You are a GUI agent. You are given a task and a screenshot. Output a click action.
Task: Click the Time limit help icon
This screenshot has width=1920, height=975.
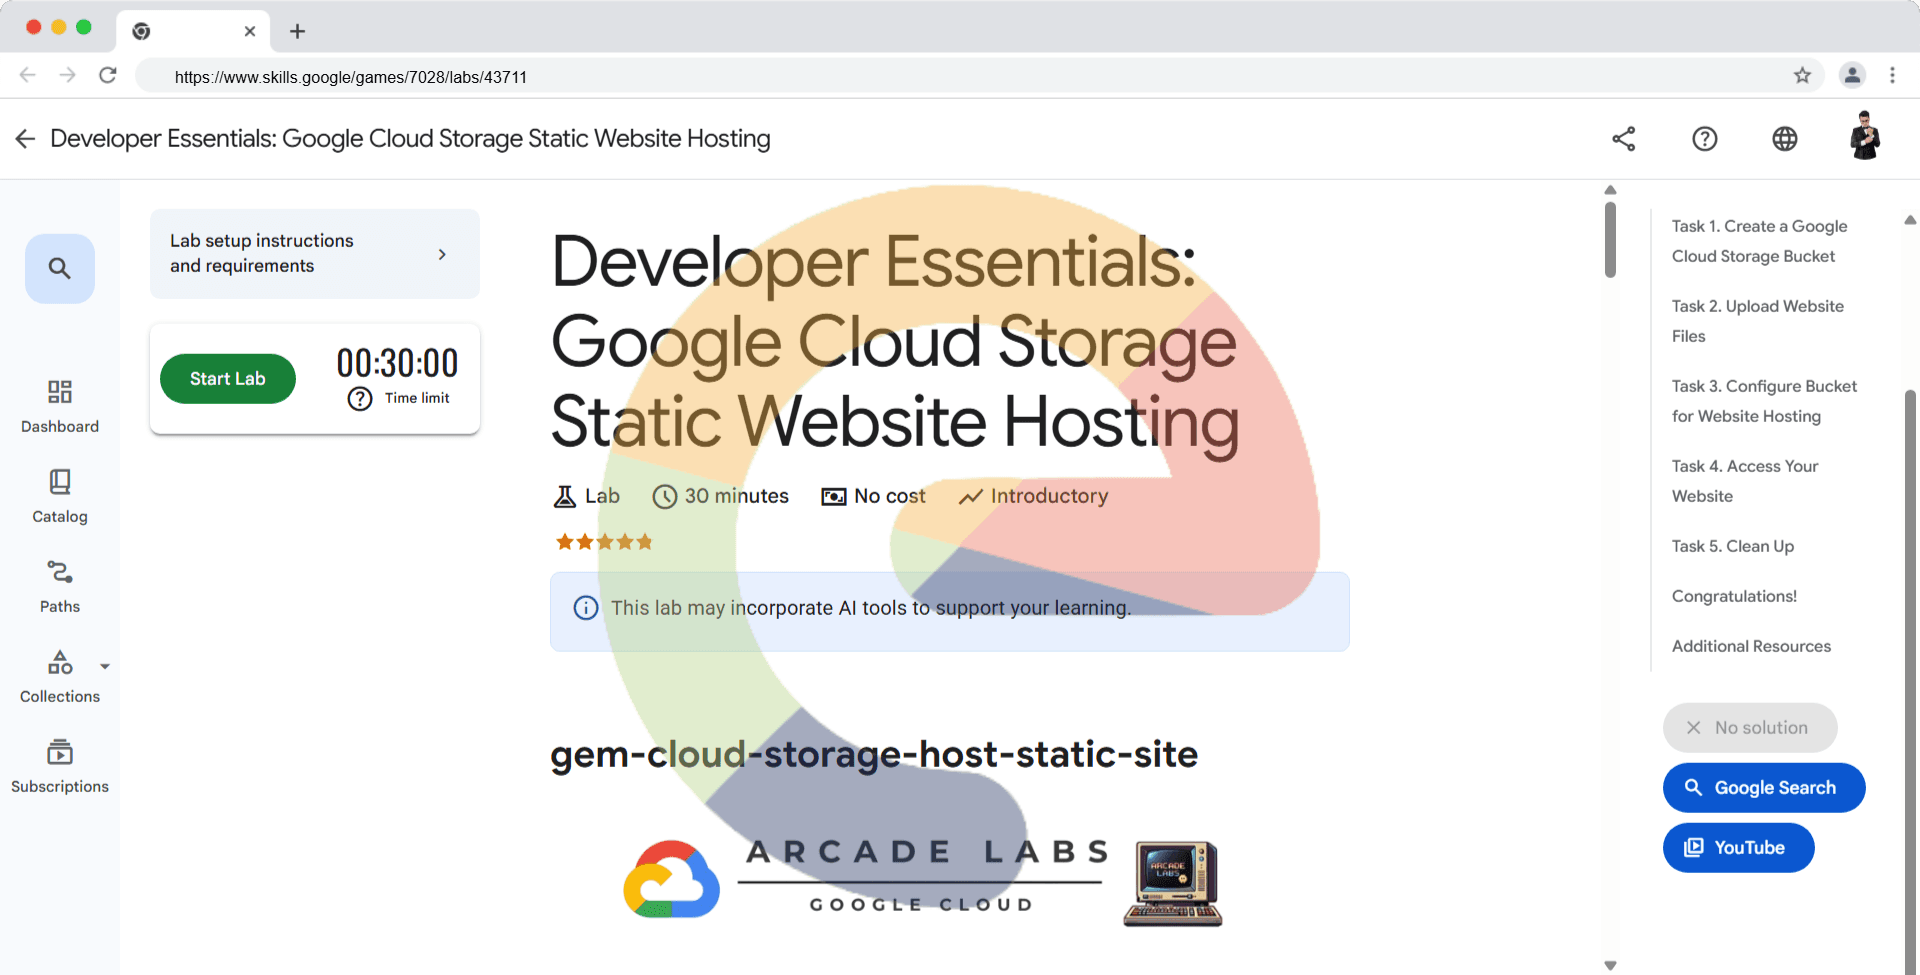[x=360, y=399]
